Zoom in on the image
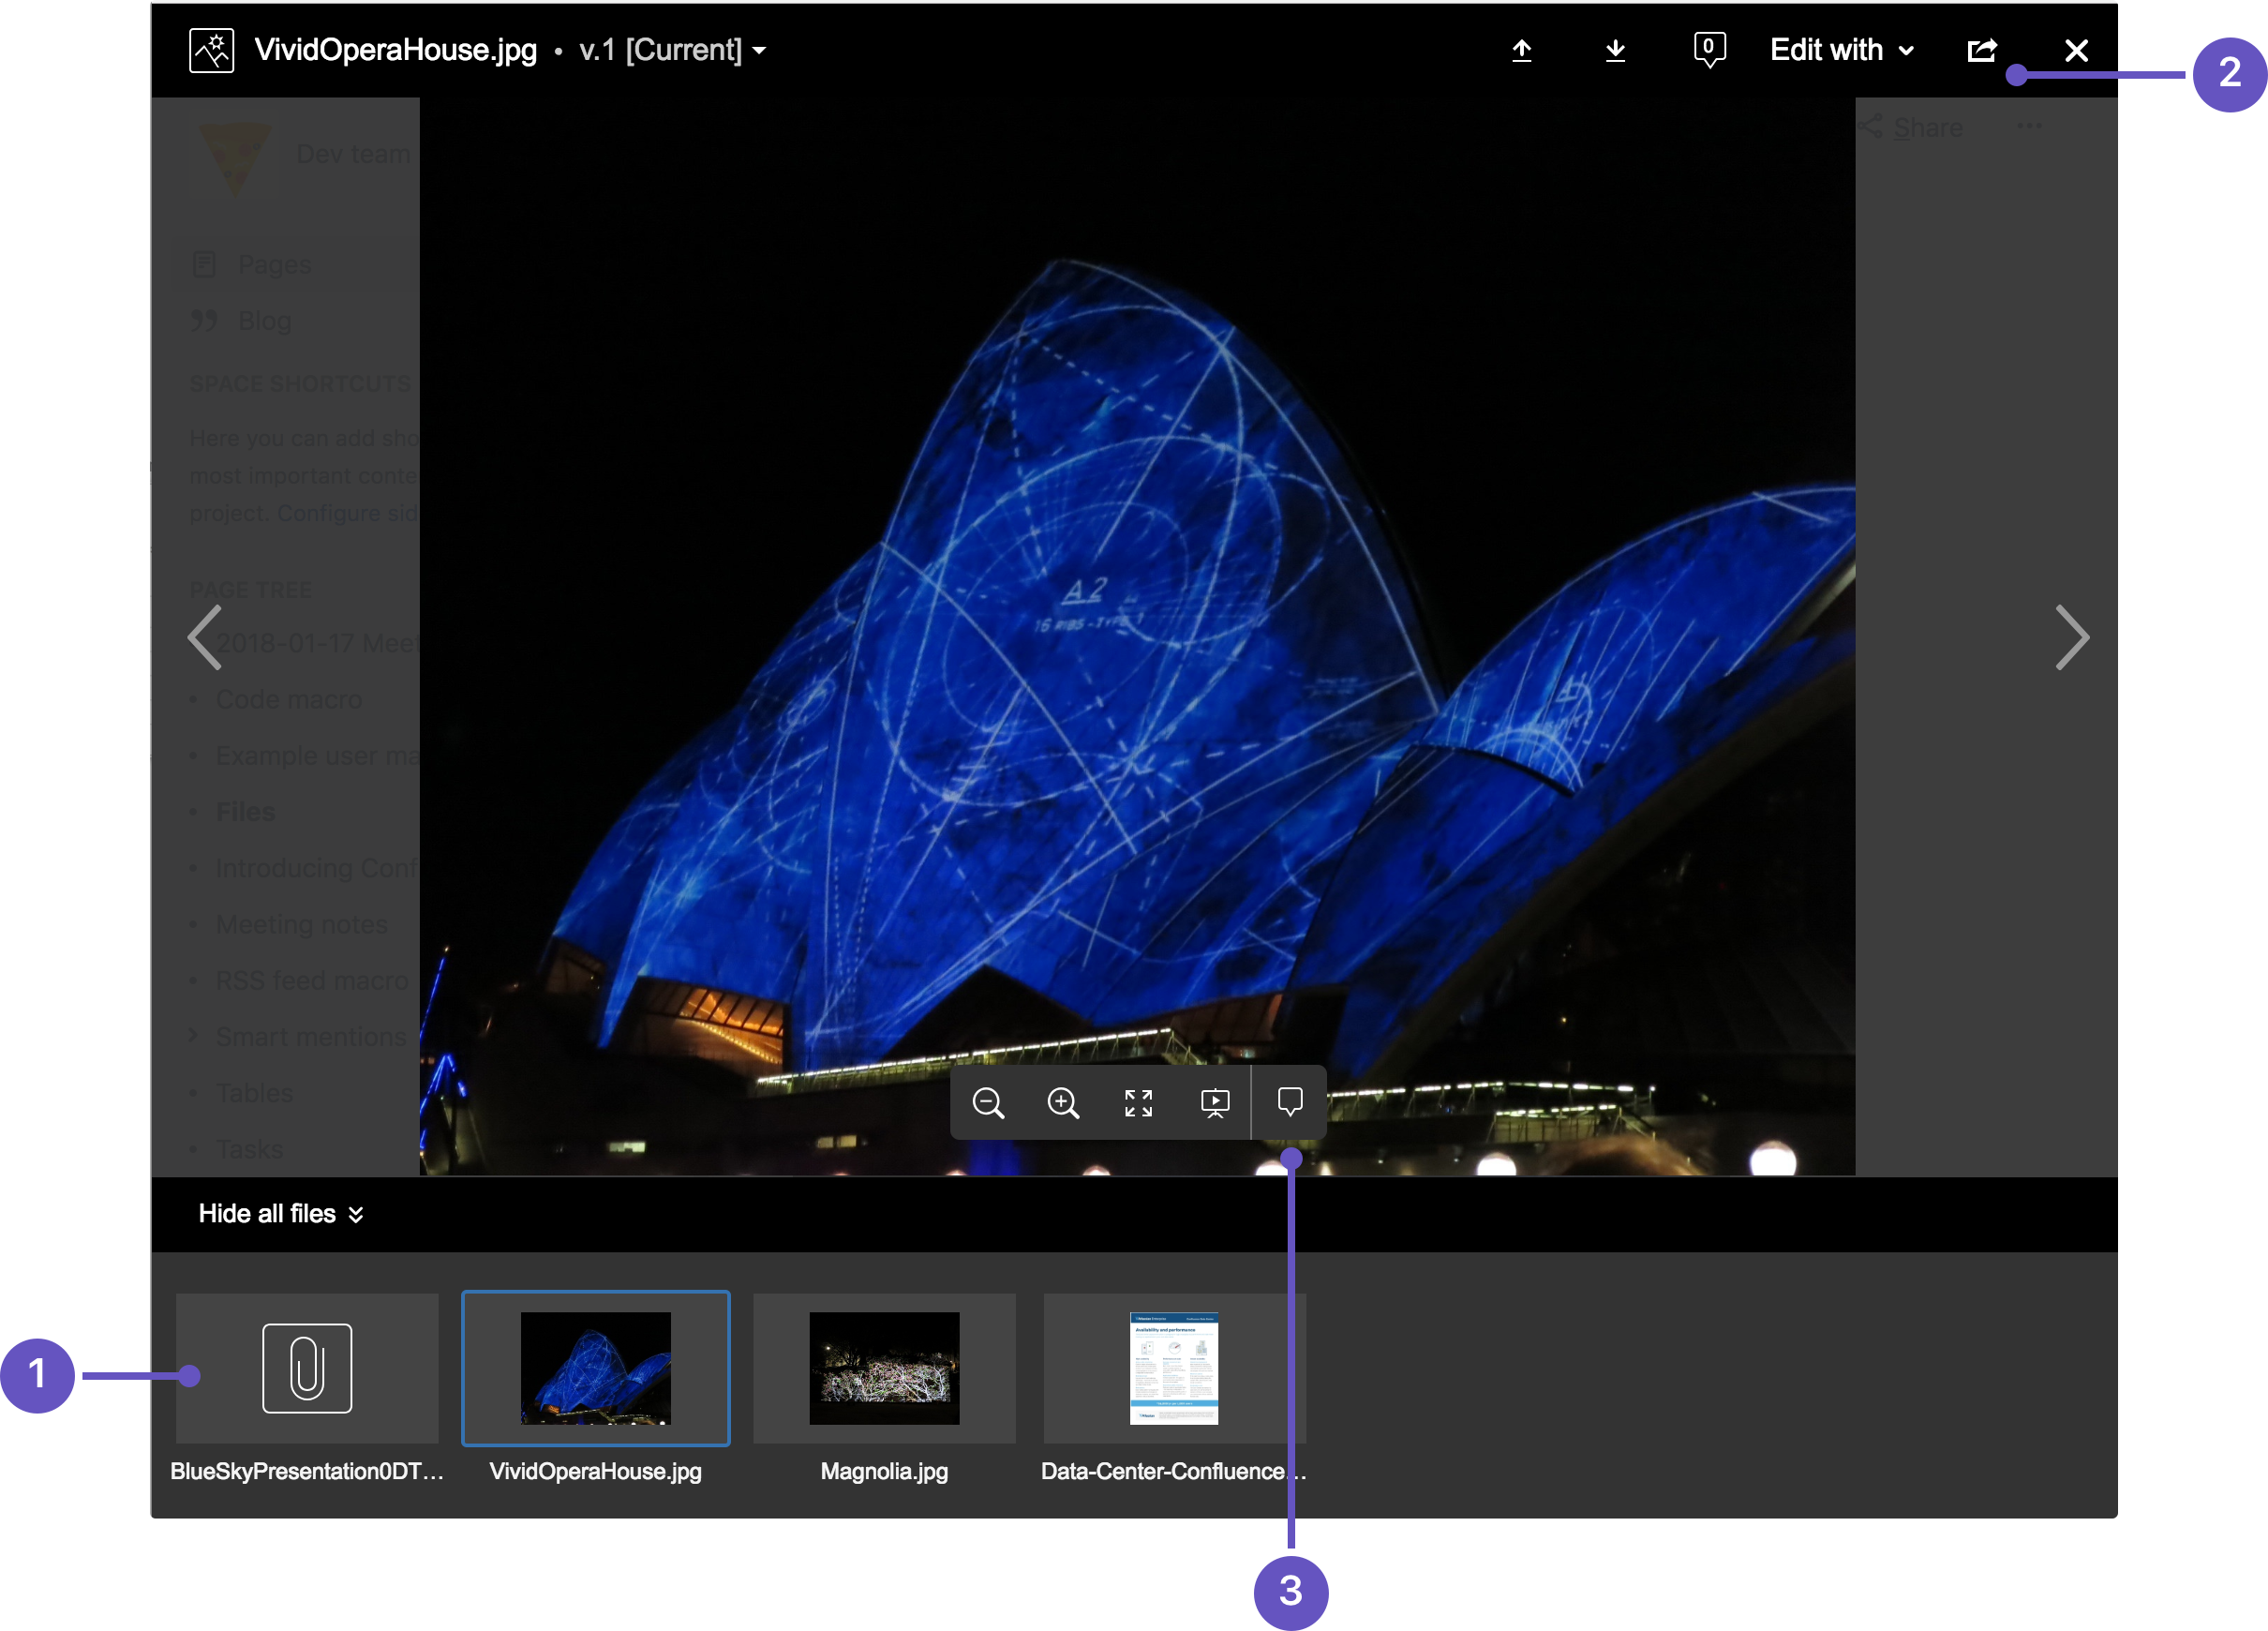 pyautogui.click(x=1062, y=1103)
